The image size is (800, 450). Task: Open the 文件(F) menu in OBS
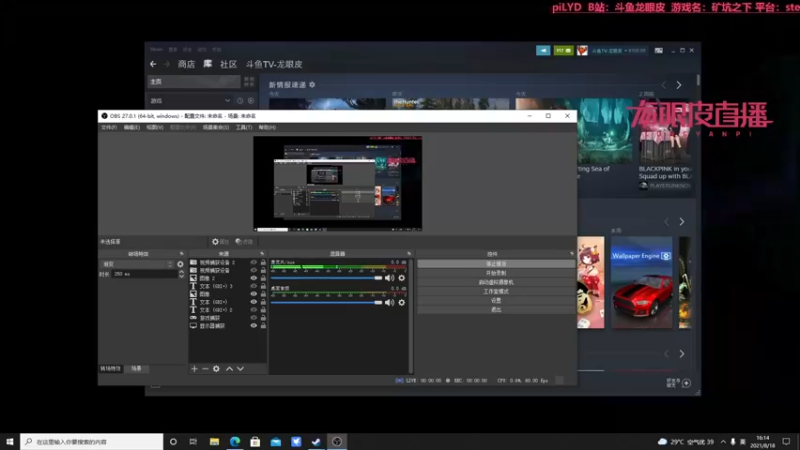(109, 127)
